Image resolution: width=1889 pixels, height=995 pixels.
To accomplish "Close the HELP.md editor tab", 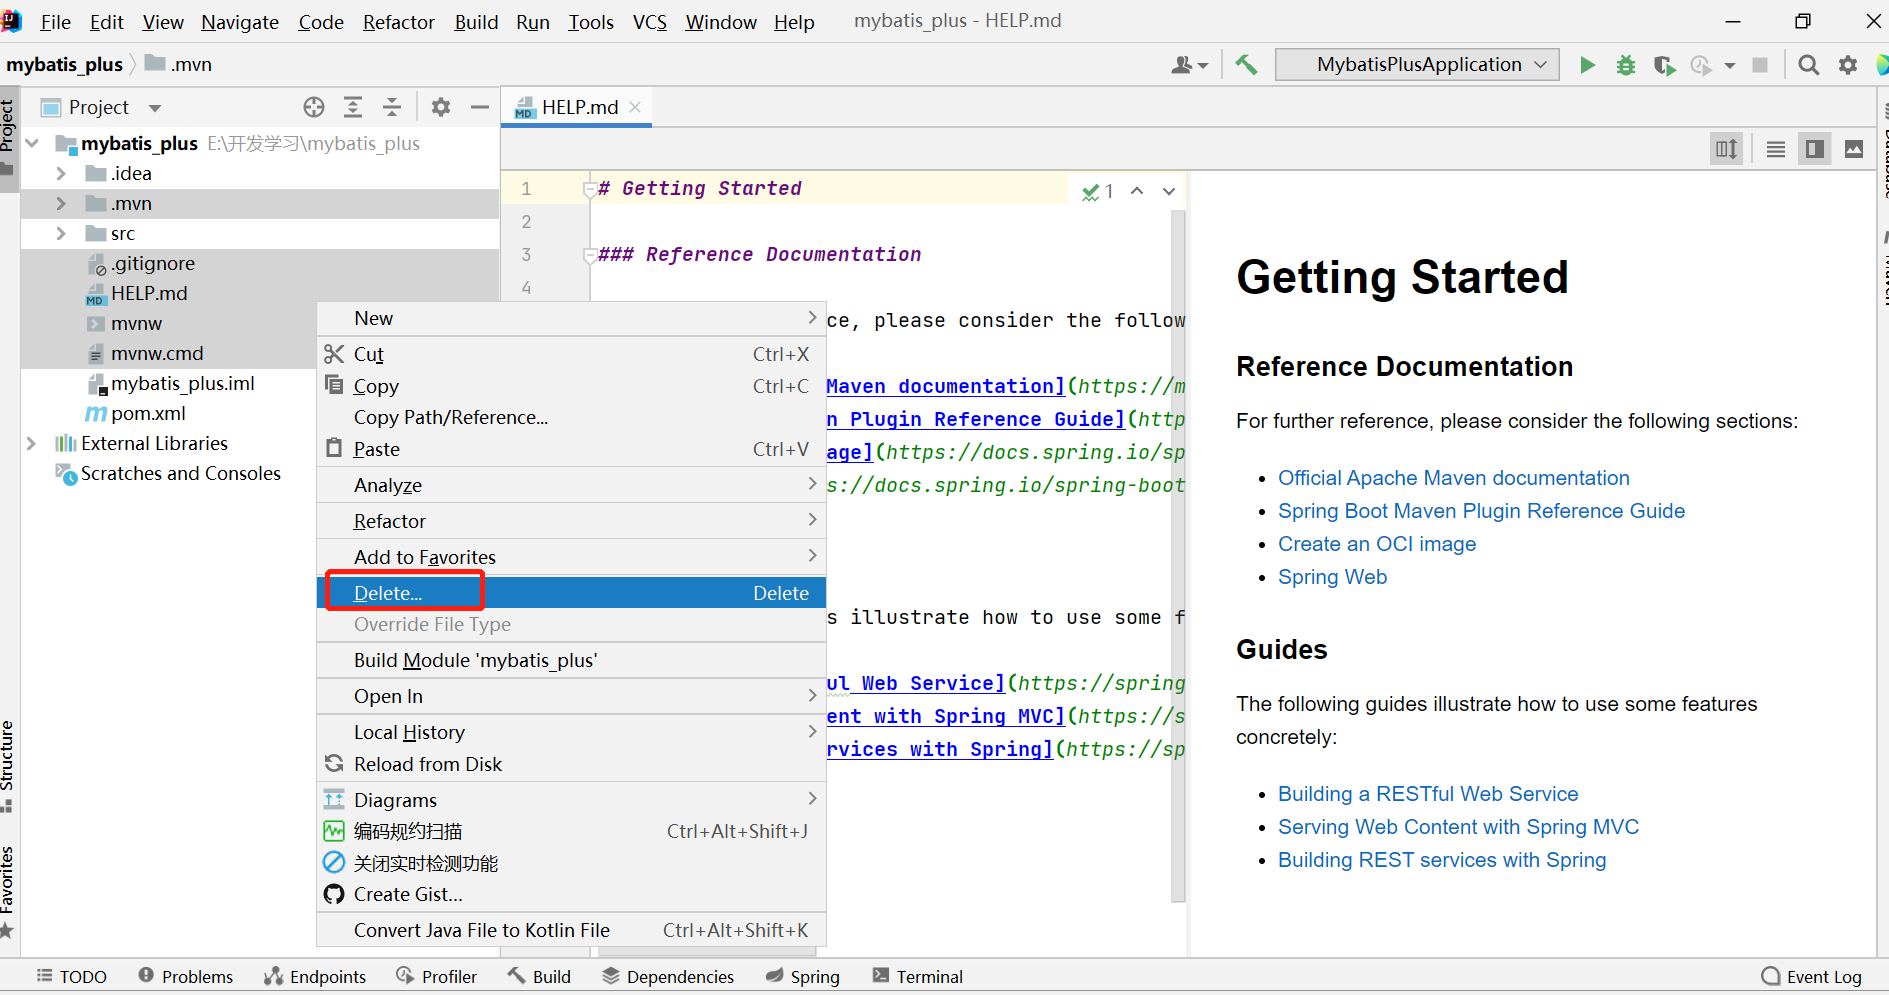I will 635,107.
